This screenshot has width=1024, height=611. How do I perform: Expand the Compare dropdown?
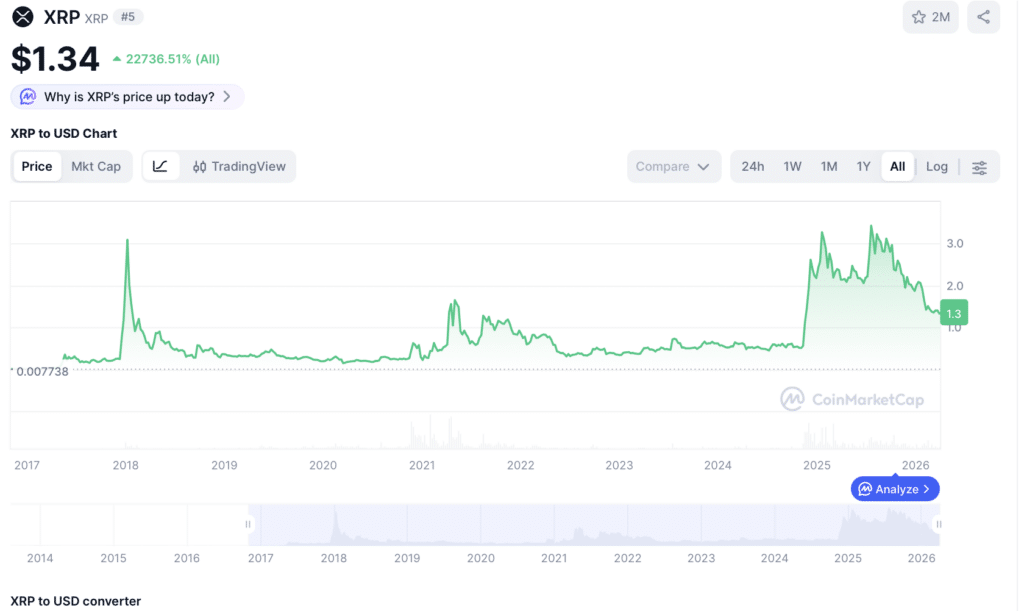click(x=673, y=166)
